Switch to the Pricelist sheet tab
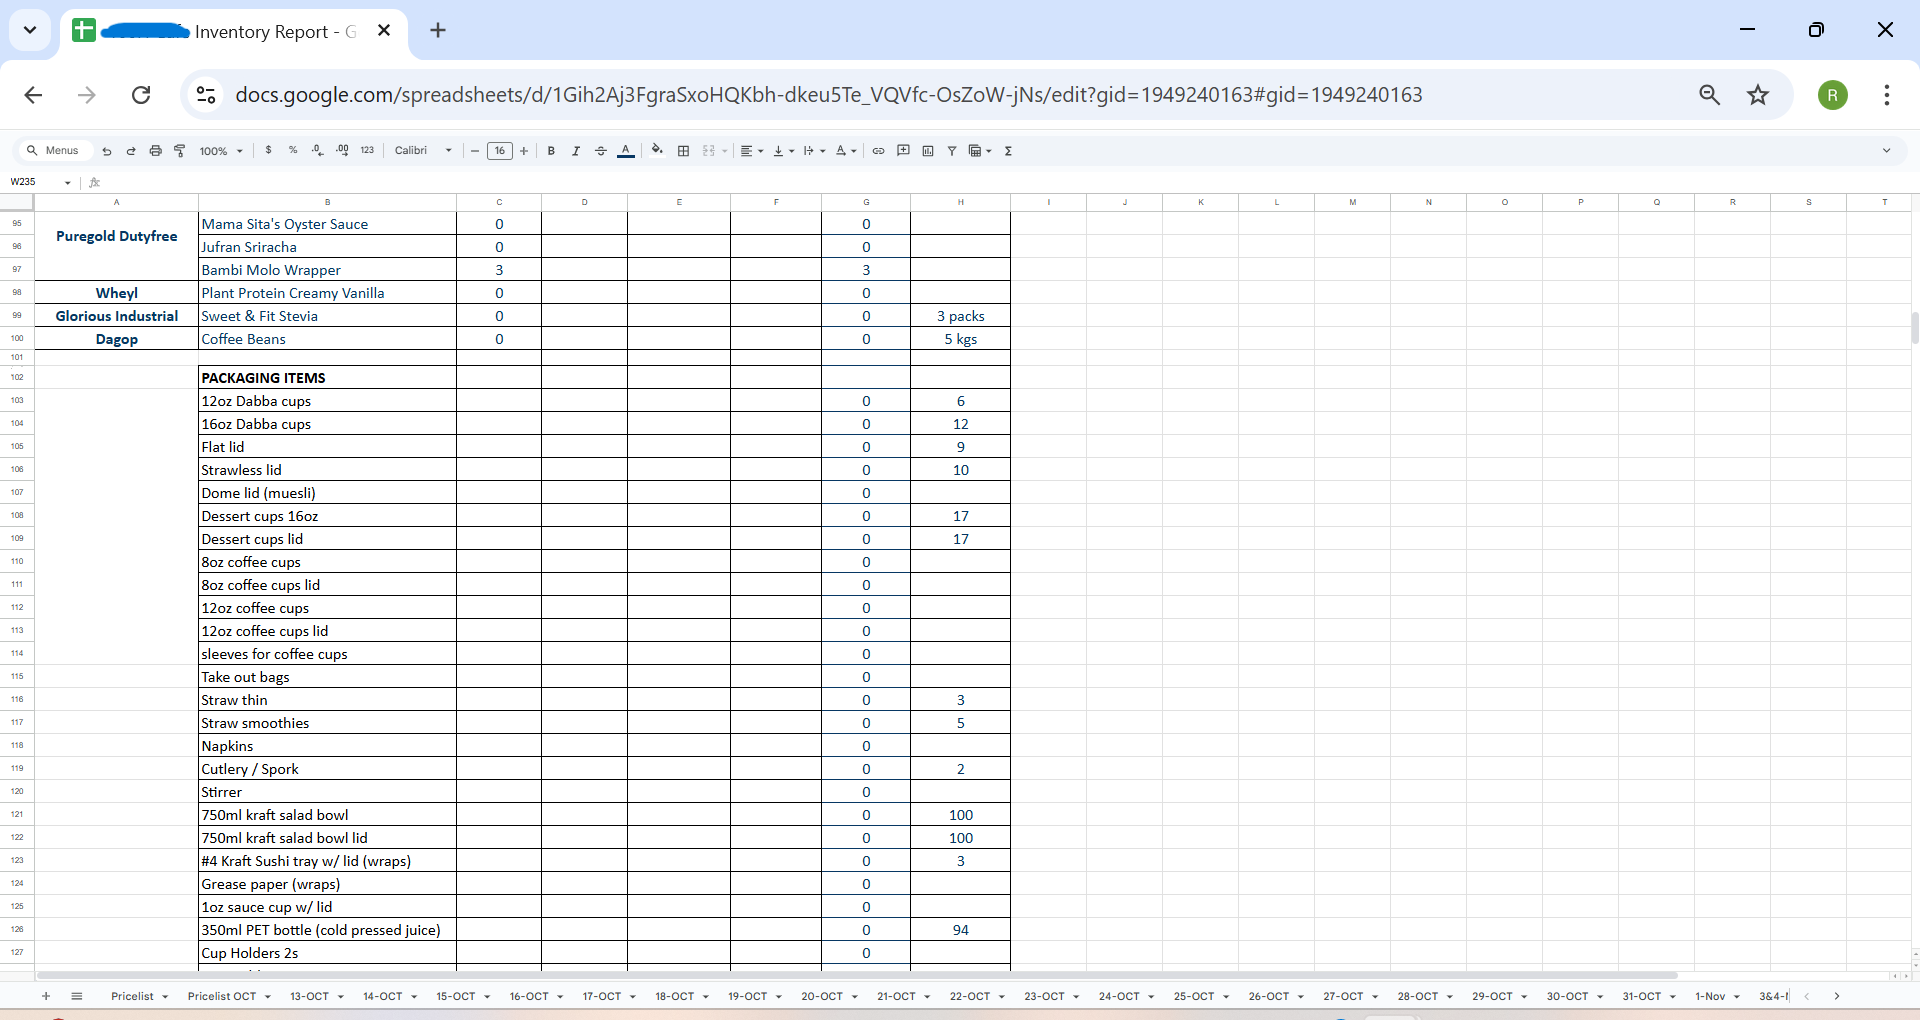Screen dimensions: 1920x1020 click(x=132, y=996)
